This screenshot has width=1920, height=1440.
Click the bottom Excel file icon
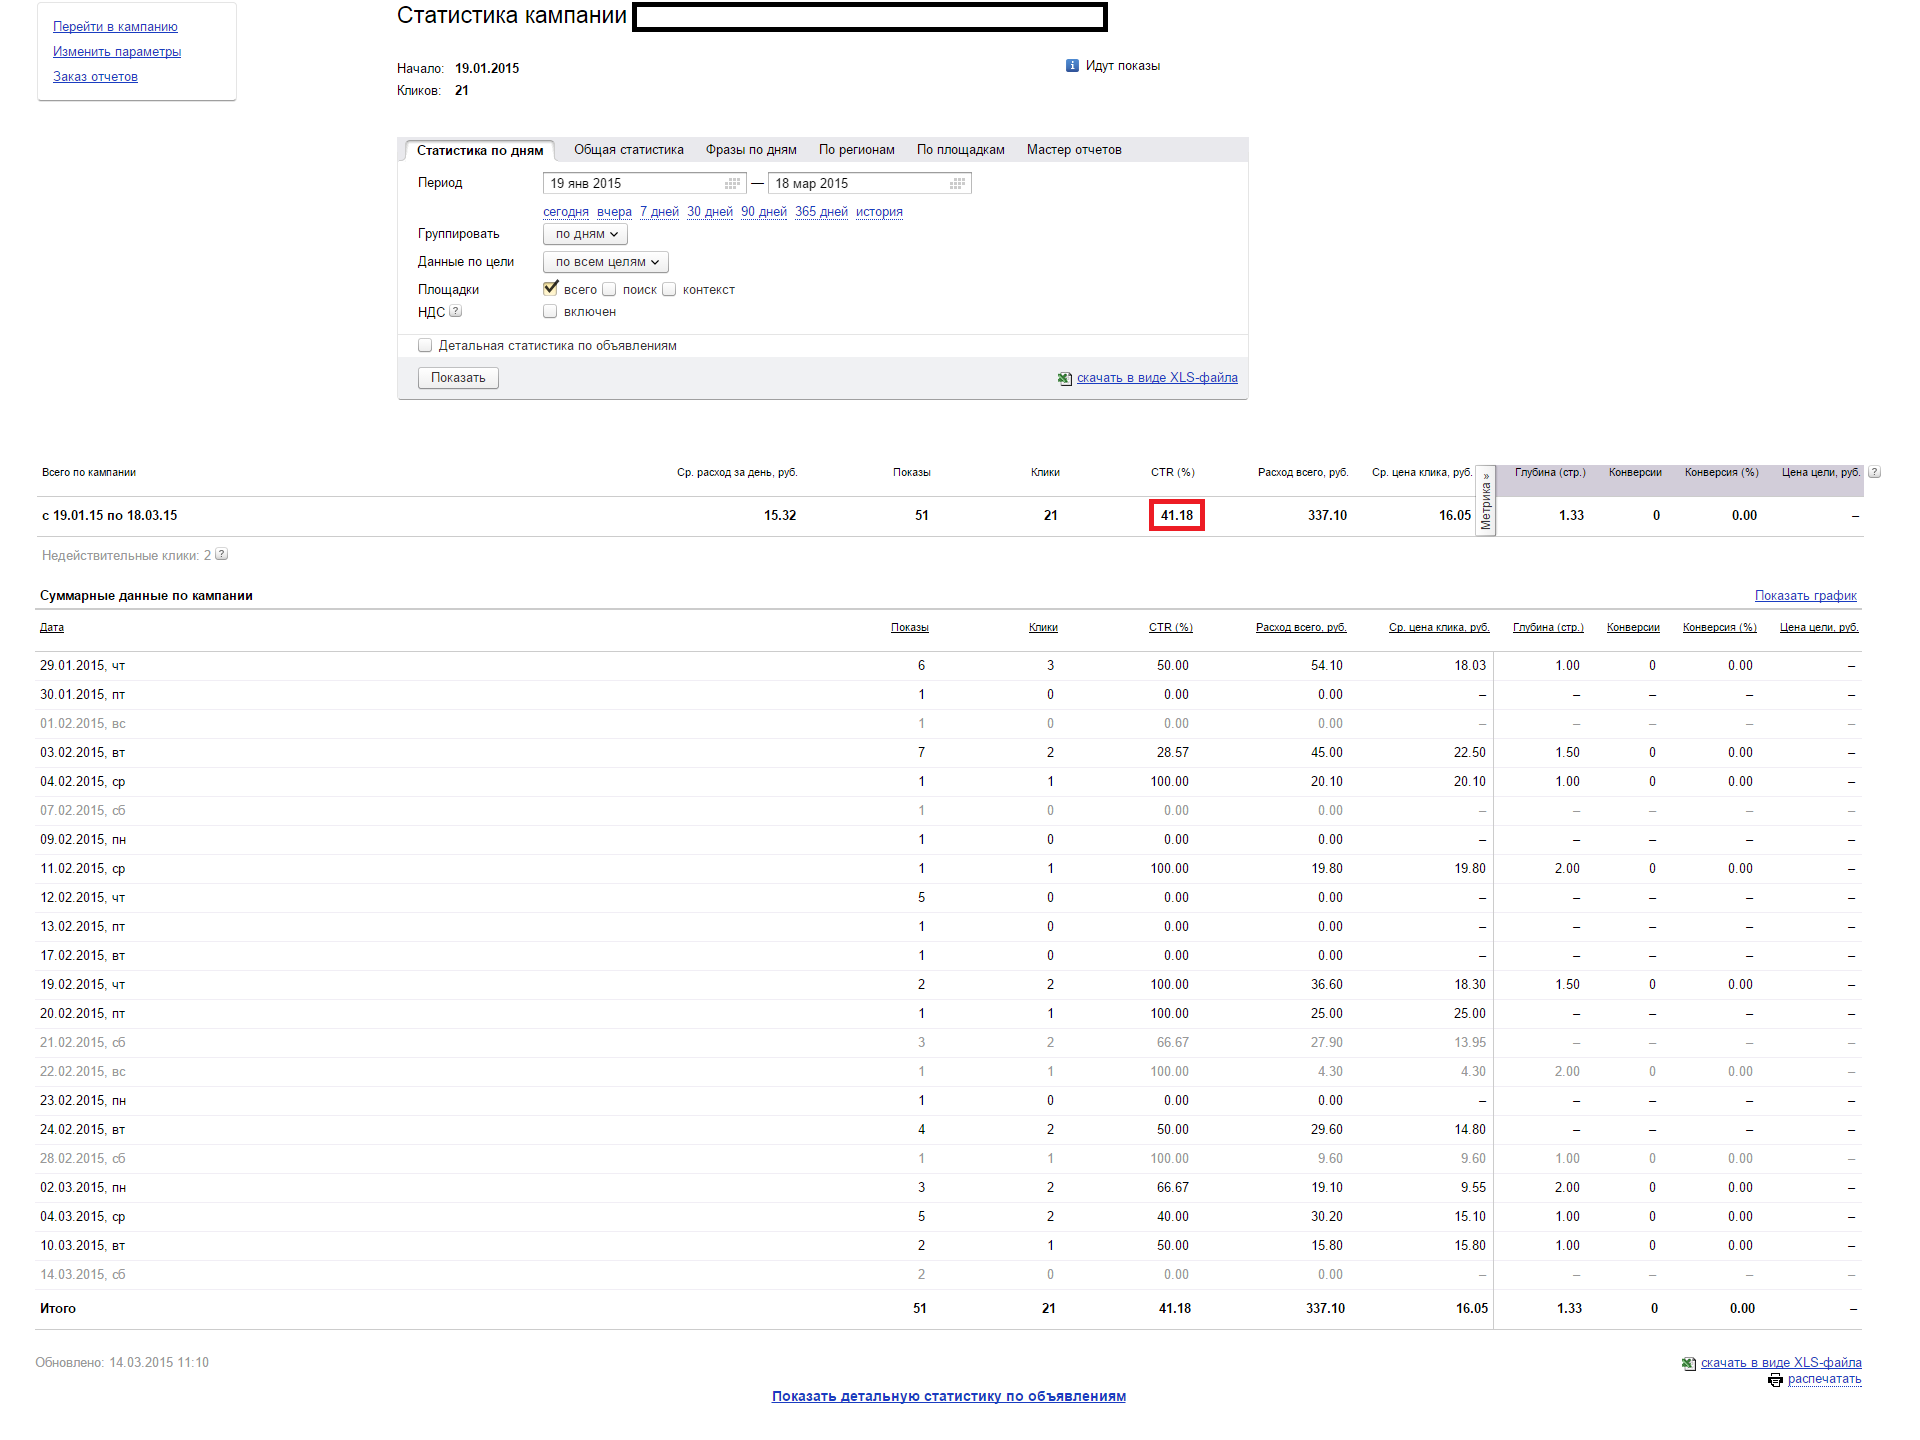1689,1363
